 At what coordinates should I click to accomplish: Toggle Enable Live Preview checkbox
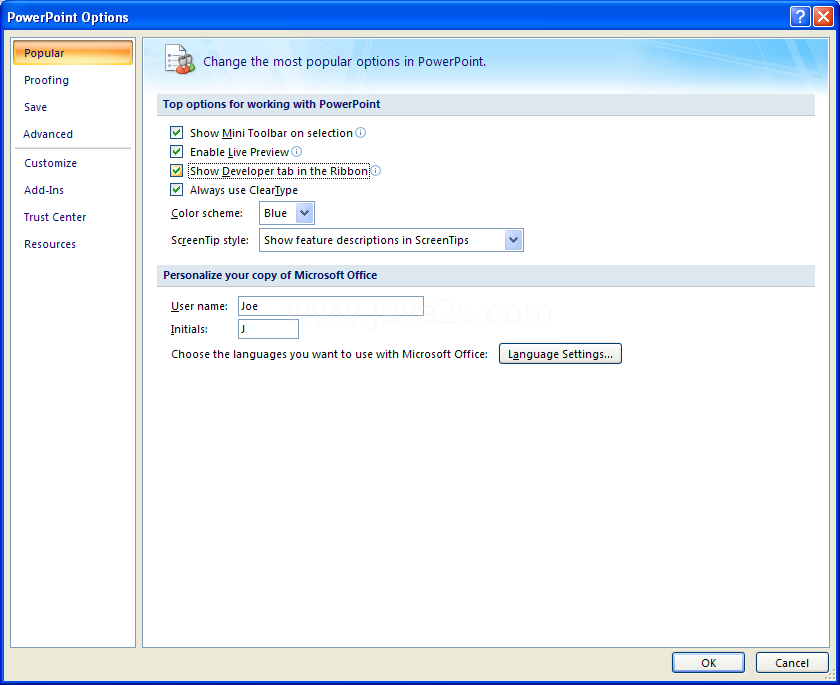176,152
